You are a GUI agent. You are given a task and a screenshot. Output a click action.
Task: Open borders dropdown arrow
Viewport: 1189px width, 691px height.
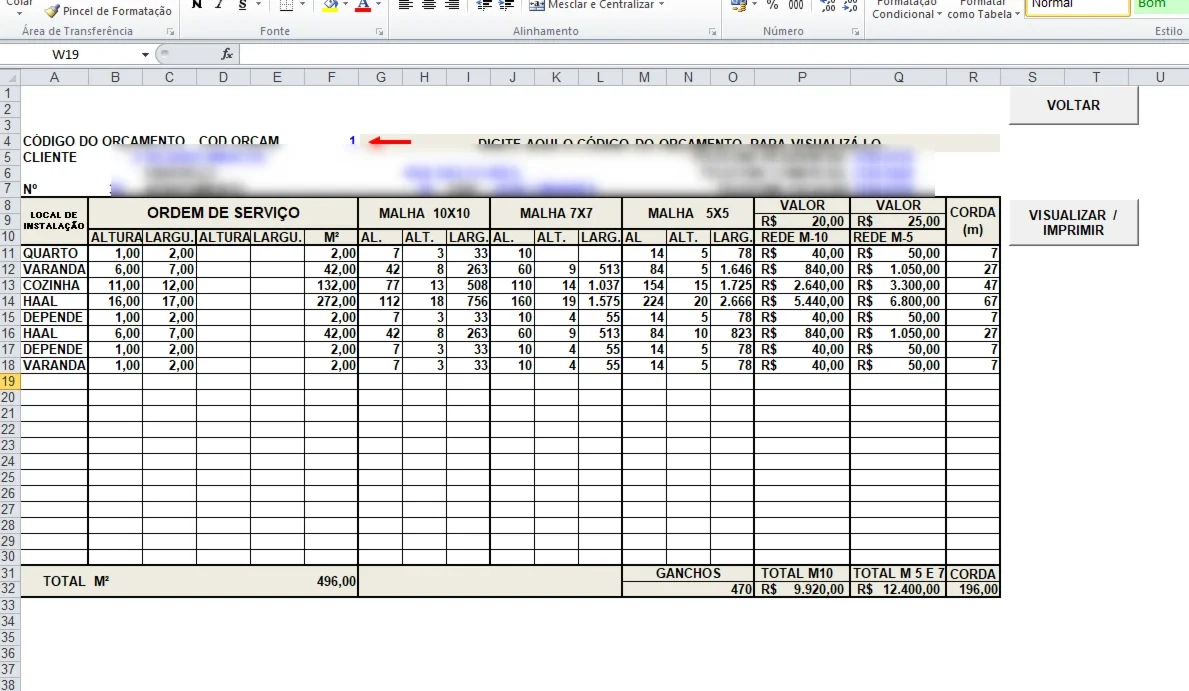(x=303, y=5)
